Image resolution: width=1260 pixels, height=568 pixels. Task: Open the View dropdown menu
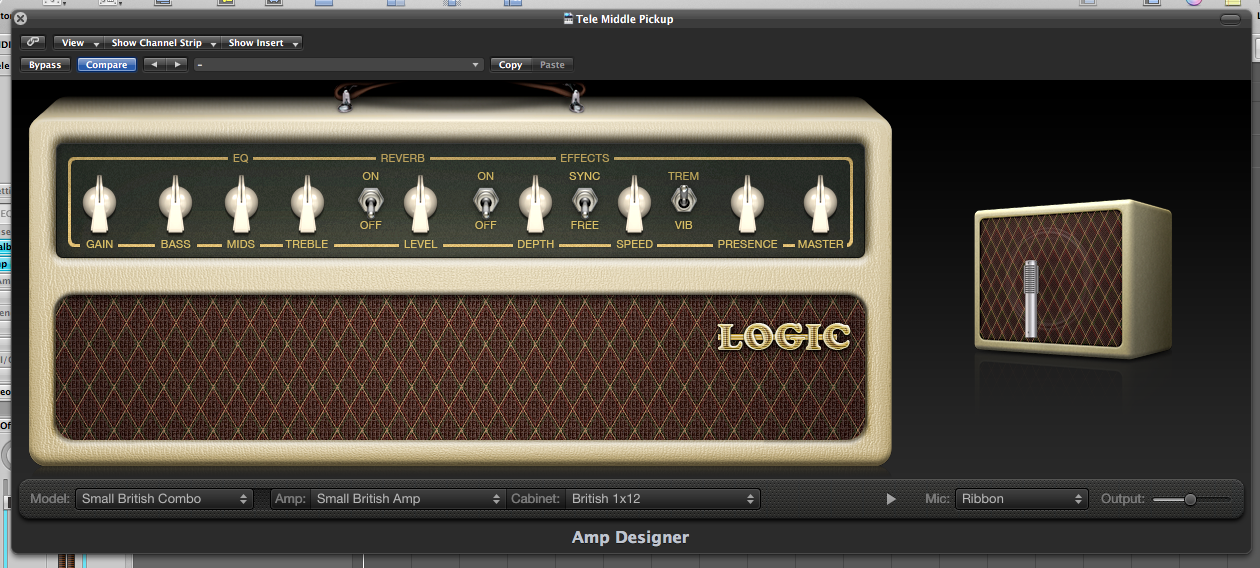(x=79, y=43)
